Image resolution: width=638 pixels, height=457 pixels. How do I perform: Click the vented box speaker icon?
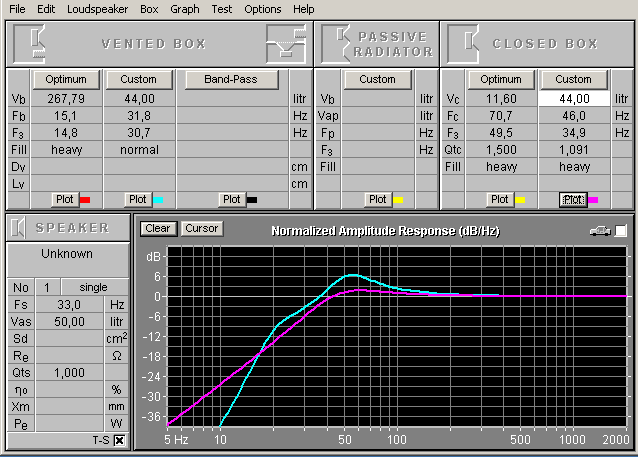tap(29, 44)
